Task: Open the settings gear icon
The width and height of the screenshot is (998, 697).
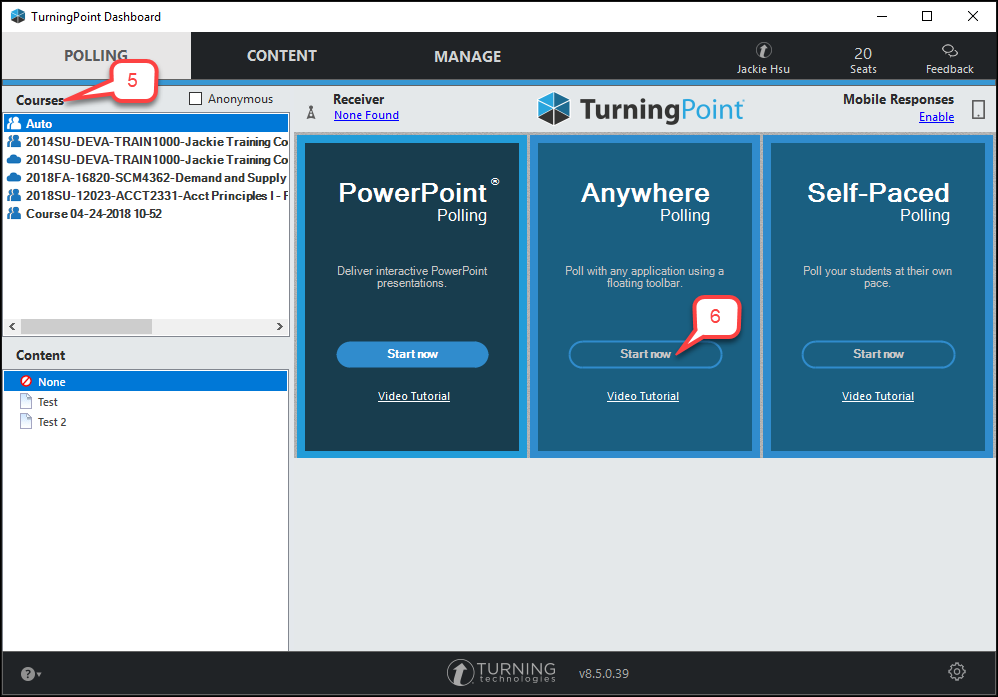Action: point(957,672)
